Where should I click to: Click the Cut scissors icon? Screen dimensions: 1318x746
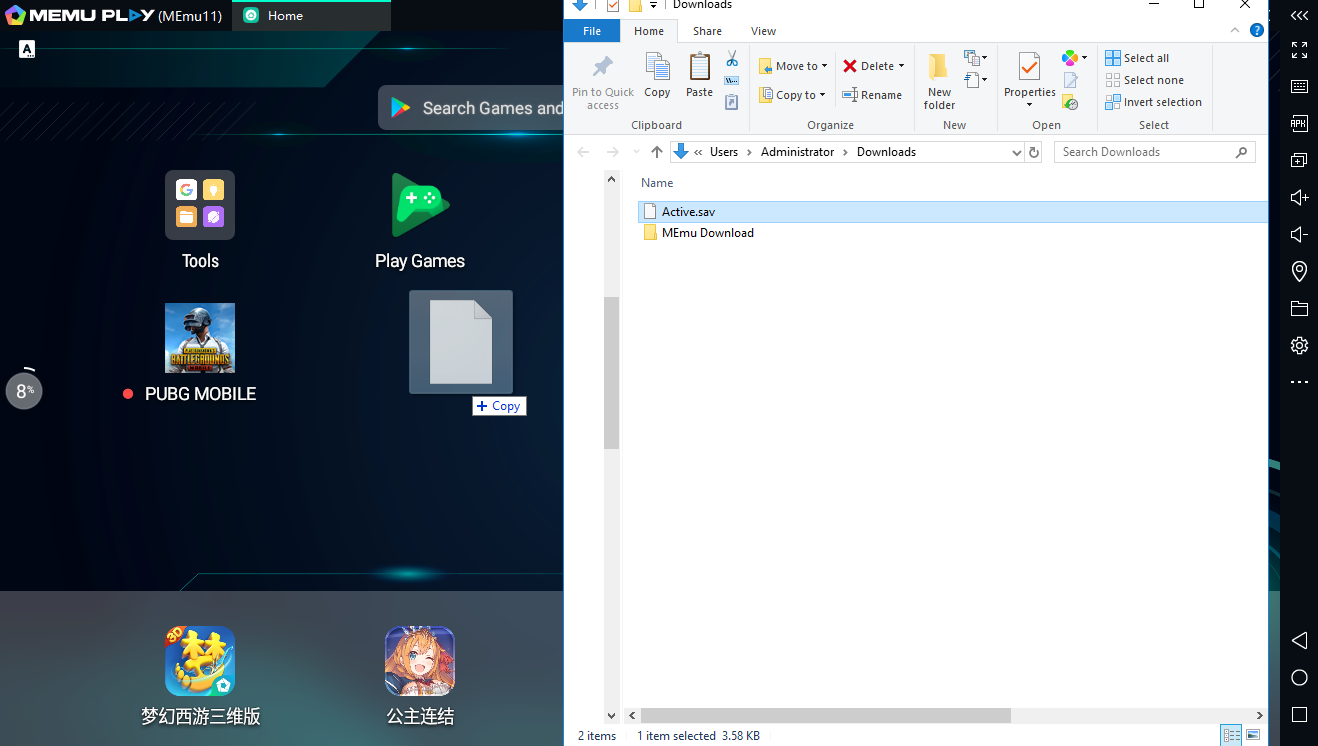732,58
